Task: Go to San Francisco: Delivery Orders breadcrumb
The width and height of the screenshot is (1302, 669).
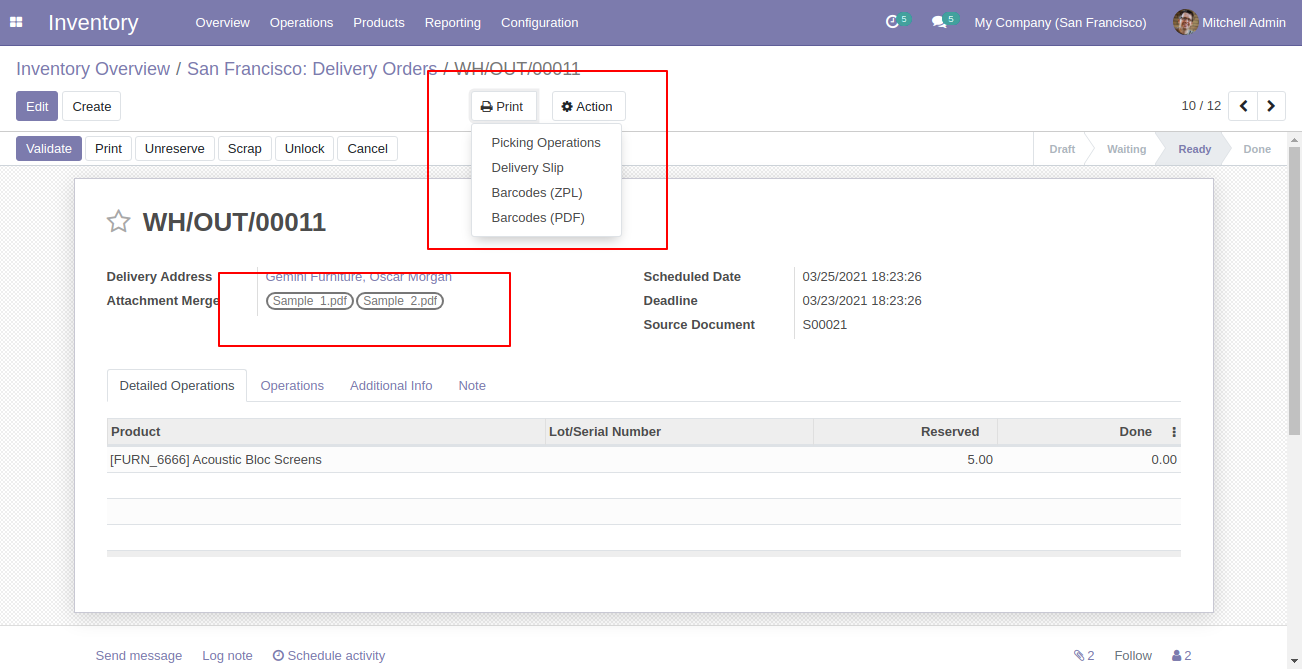Action: click(312, 69)
